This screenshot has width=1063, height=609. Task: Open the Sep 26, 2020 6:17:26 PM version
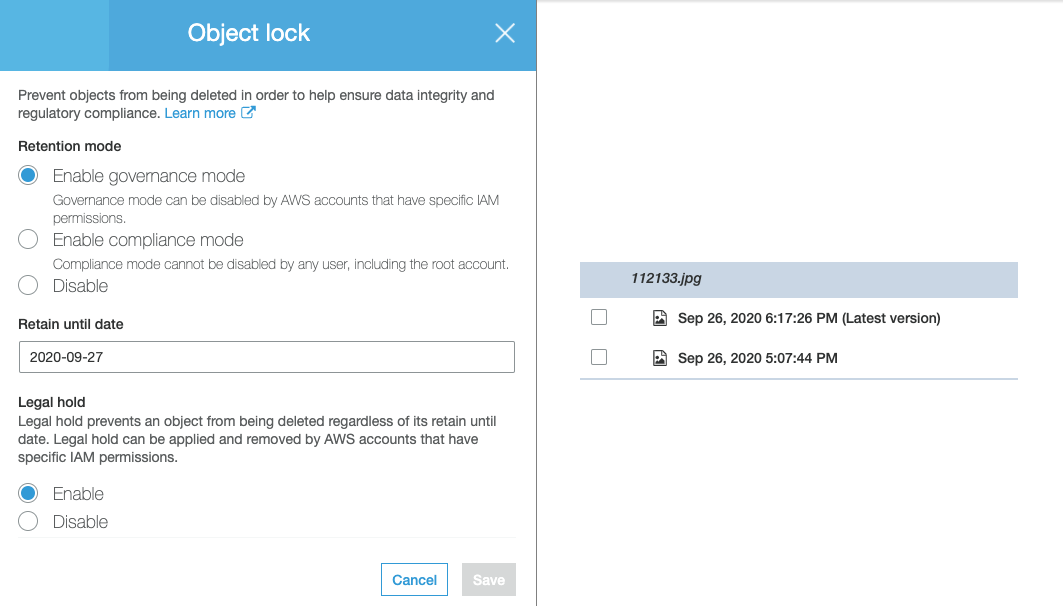tap(808, 318)
